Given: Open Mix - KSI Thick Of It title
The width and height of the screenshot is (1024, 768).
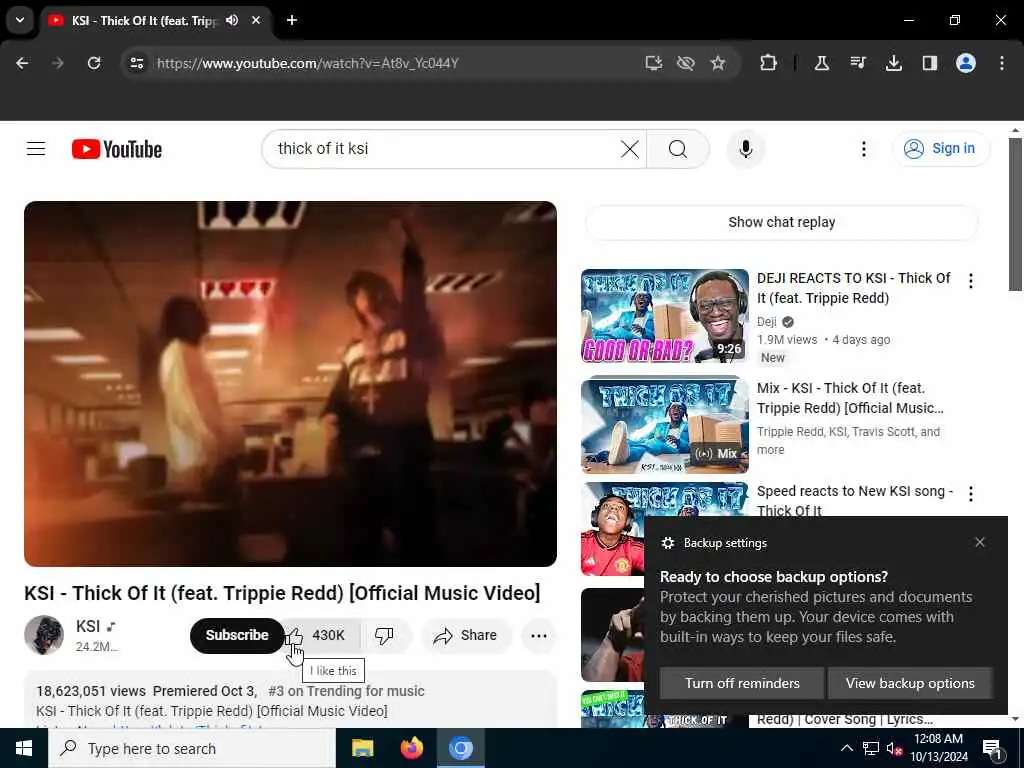Looking at the screenshot, I should [850, 398].
